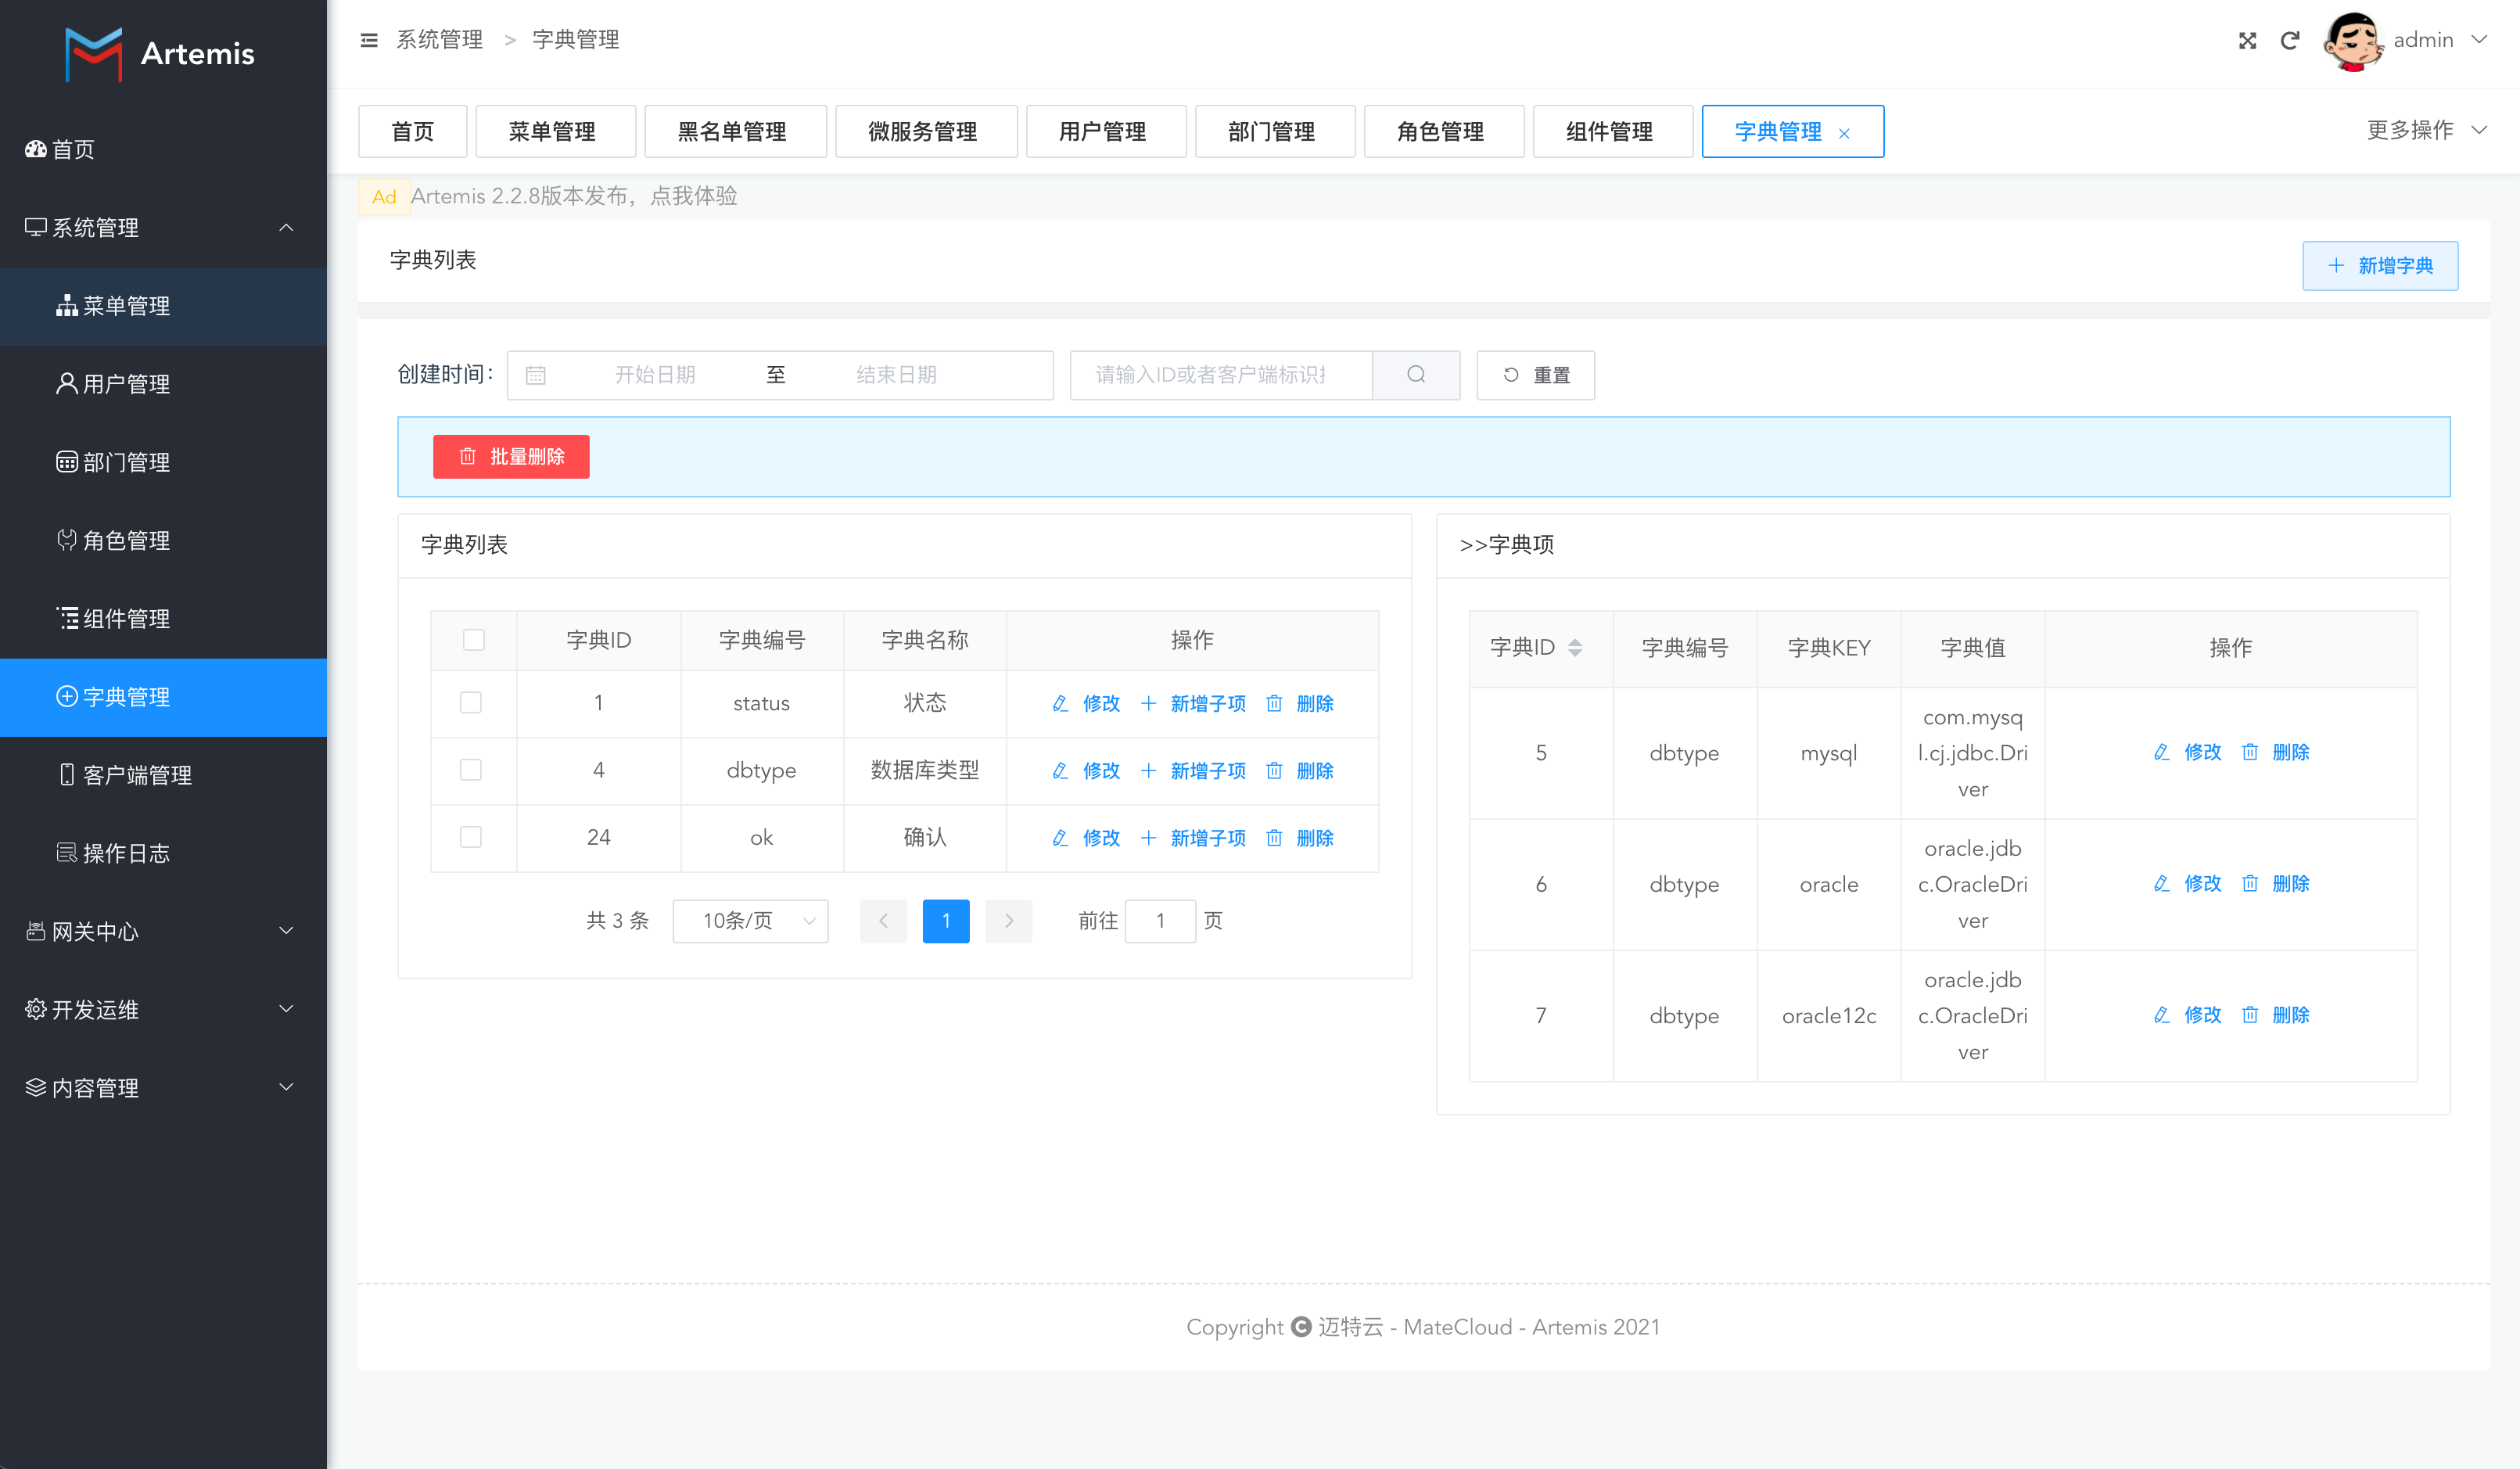This screenshot has height=1469, width=2520.
Task: Open 组件管理 in the sidebar
Action: tap(163, 619)
